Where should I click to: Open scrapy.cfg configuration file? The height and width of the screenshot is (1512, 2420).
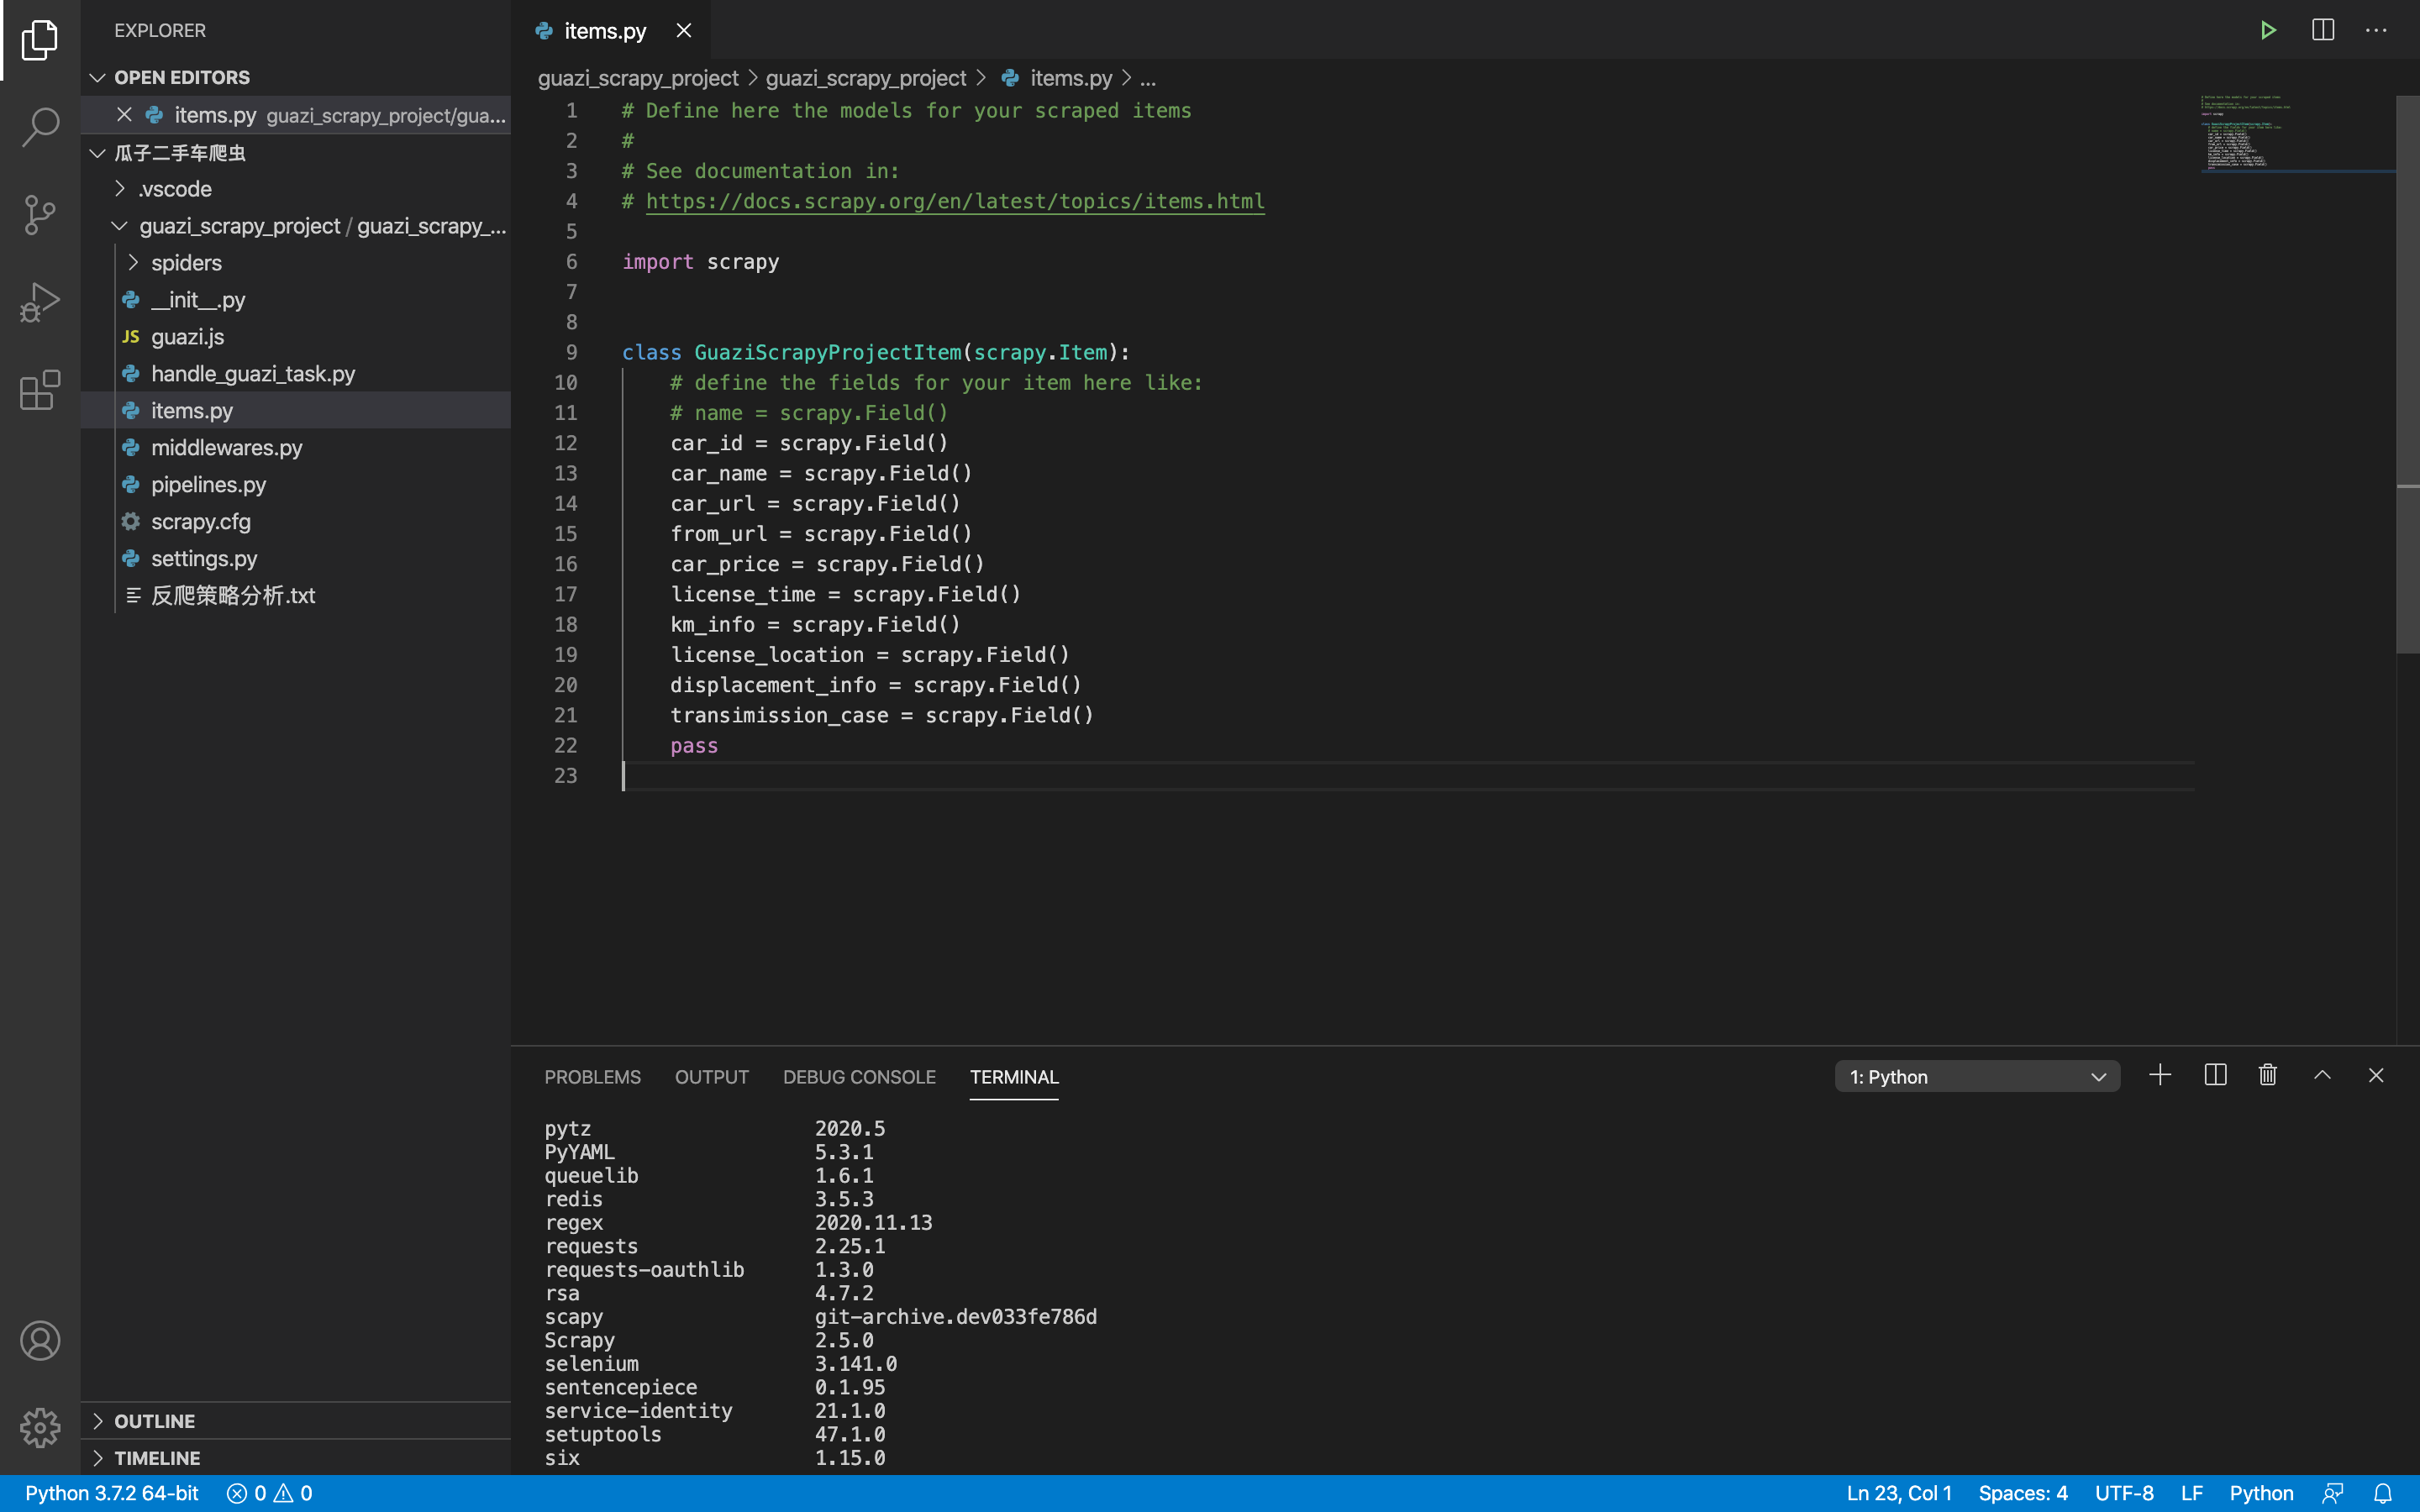pyautogui.click(x=201, y=522)
